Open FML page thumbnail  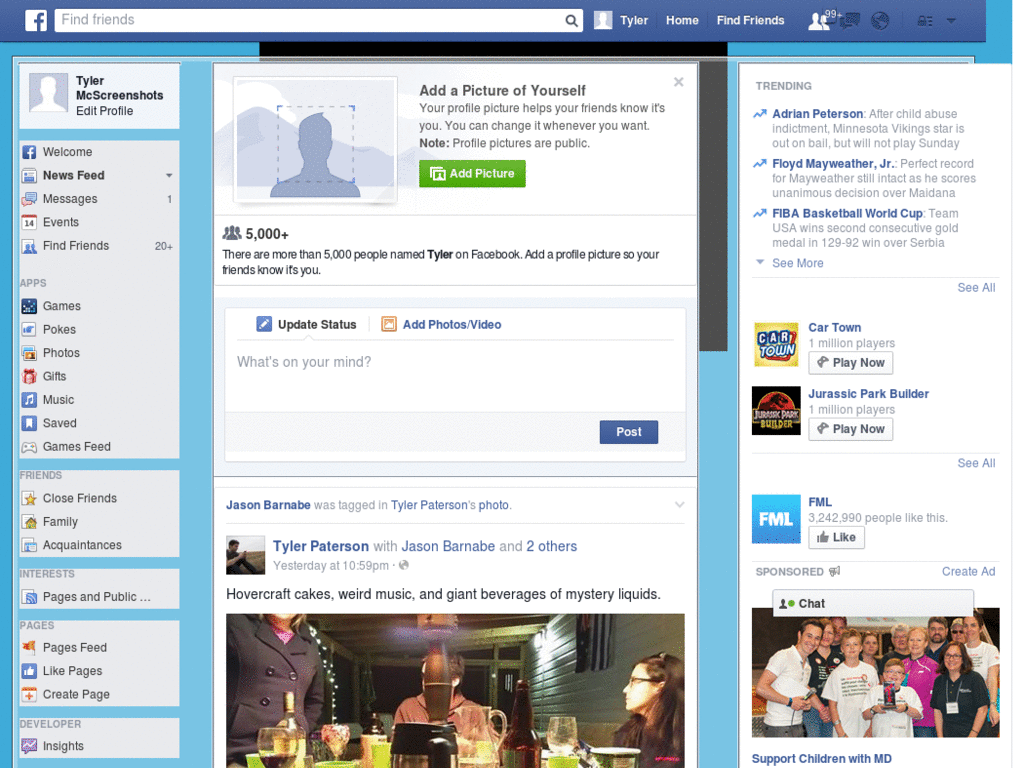coord(776,519)
